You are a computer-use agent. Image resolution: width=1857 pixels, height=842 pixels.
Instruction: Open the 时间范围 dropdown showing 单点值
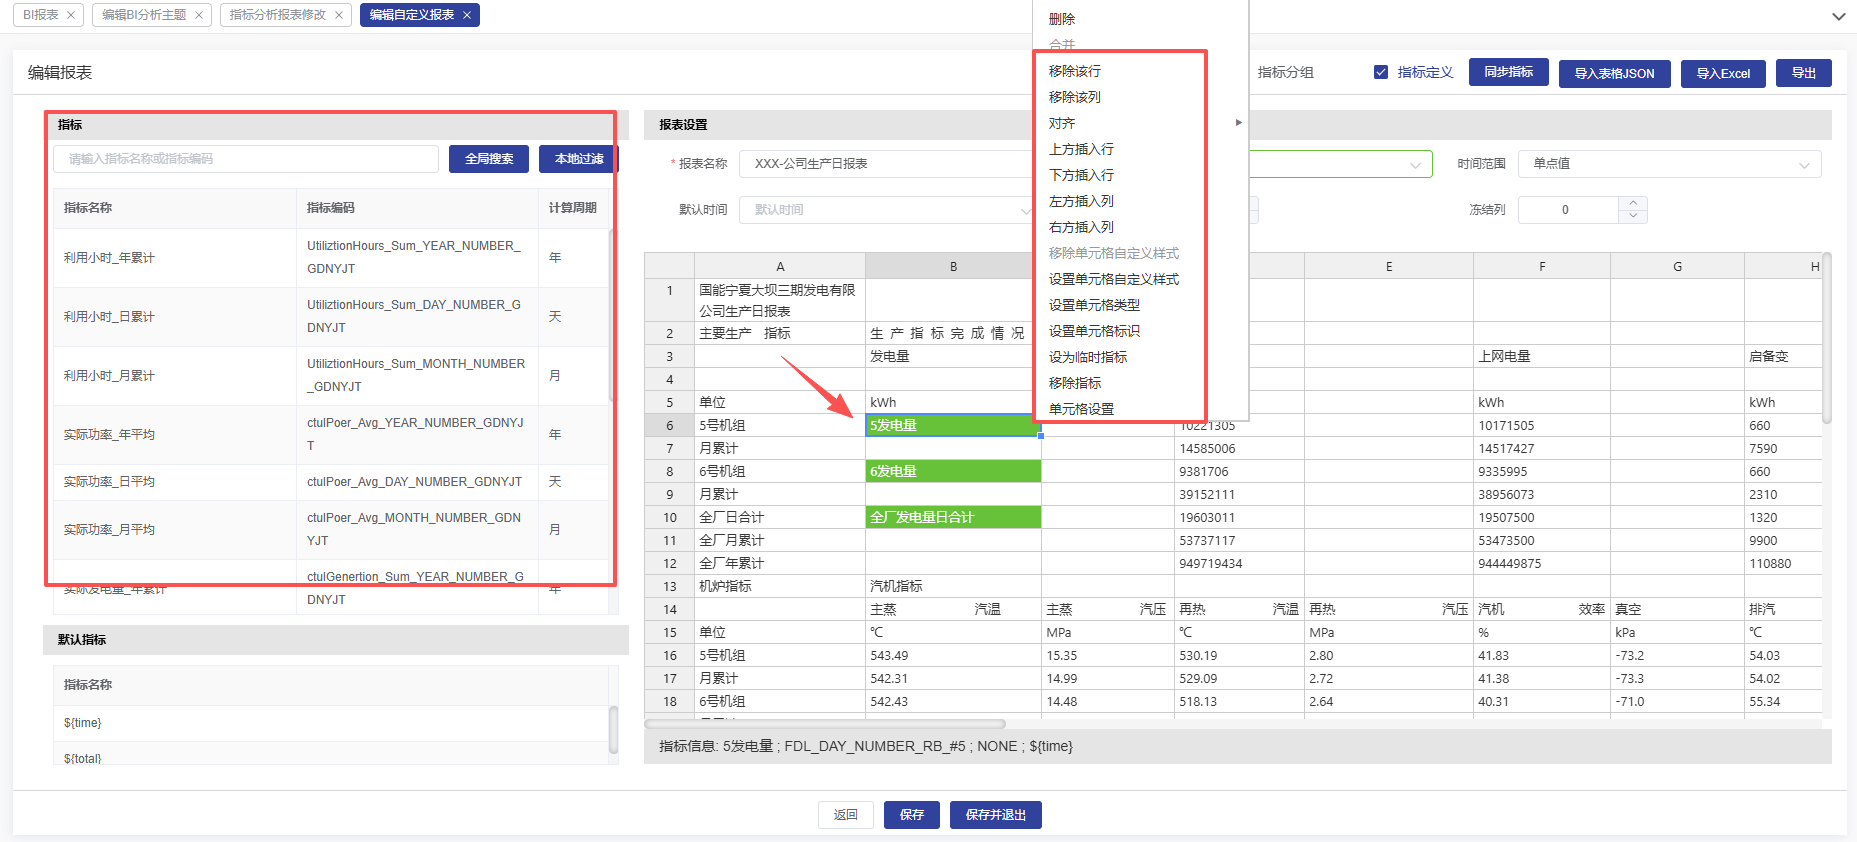click(x=1668, y=164)
